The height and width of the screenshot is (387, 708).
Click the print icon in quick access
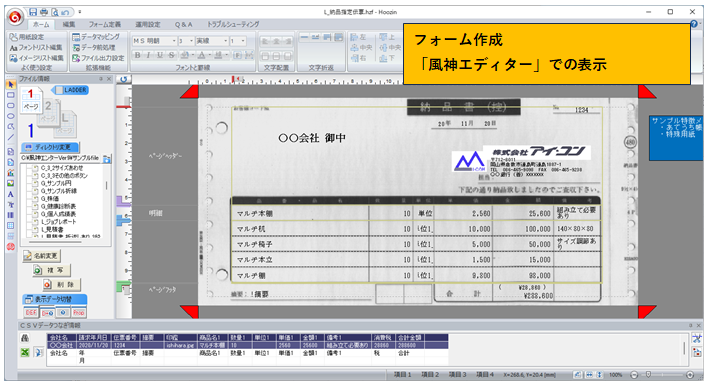pos(44,12)
